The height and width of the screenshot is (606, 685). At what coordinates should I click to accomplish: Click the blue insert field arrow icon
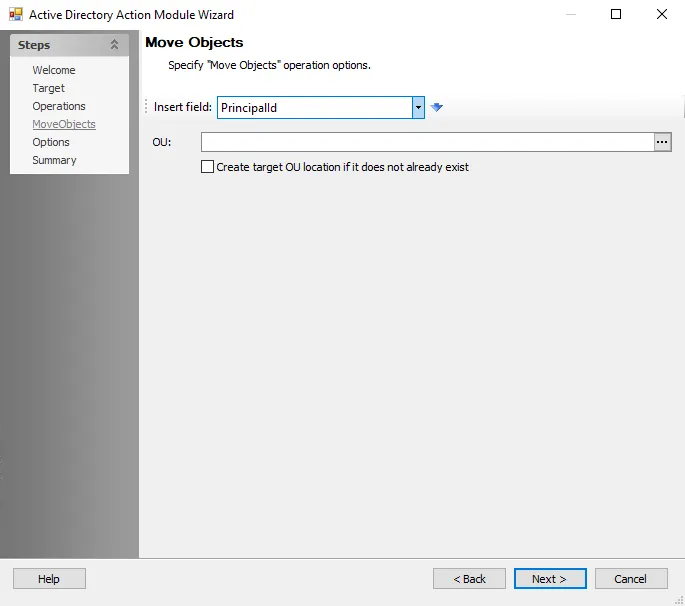tap(436, 107)
